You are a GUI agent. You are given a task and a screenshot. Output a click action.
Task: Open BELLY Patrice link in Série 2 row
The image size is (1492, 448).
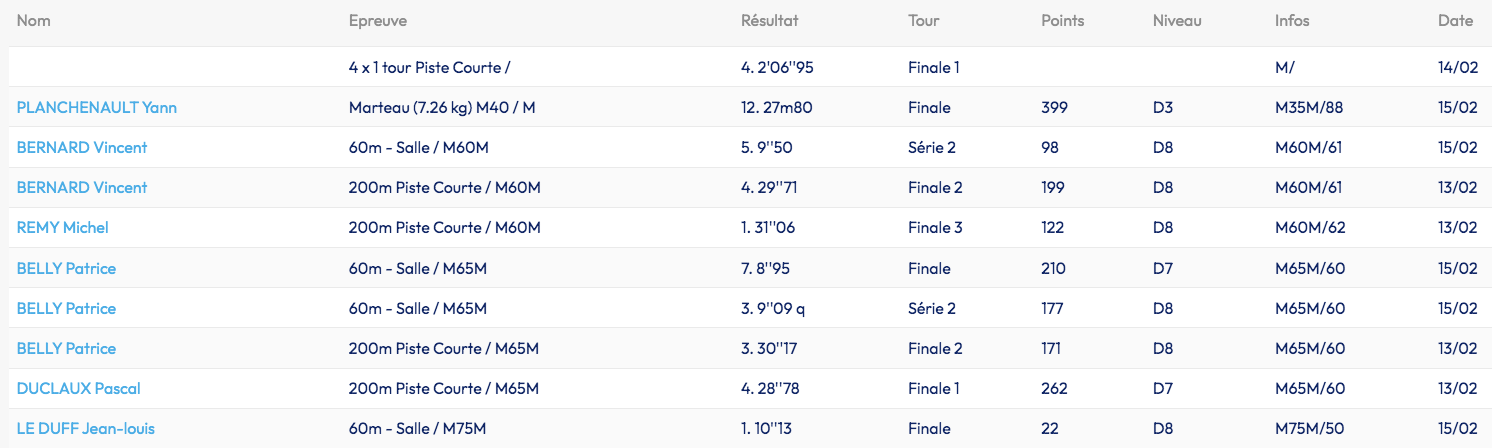[66, 309]
